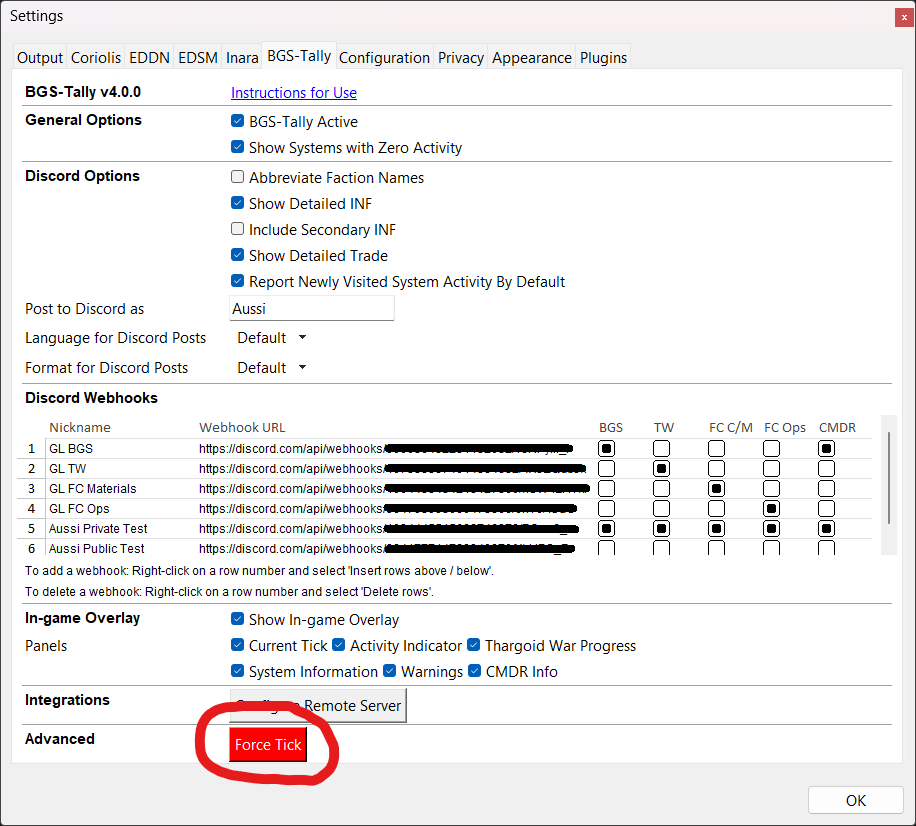Click the GL TW webhook URL cell
Screen dimensions: 916x826
[394, 468]
